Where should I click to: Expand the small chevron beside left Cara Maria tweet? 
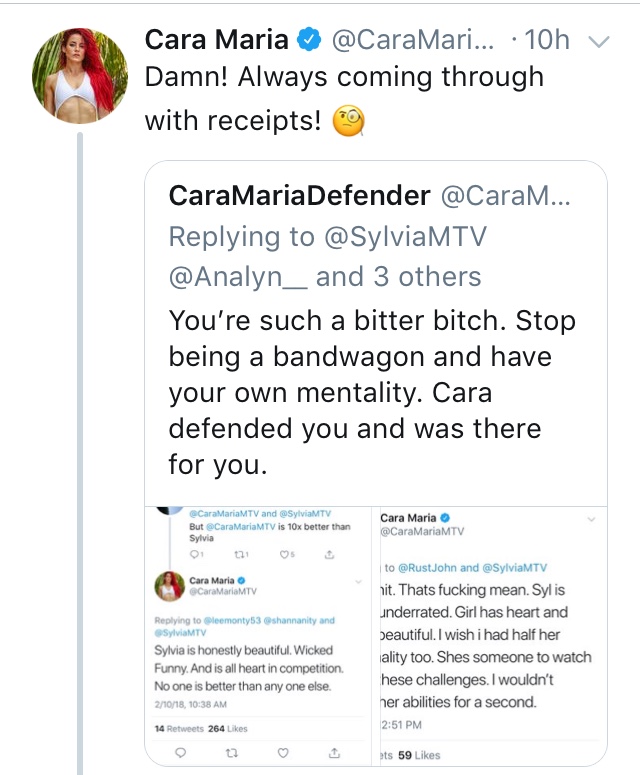tap(358, 582)
